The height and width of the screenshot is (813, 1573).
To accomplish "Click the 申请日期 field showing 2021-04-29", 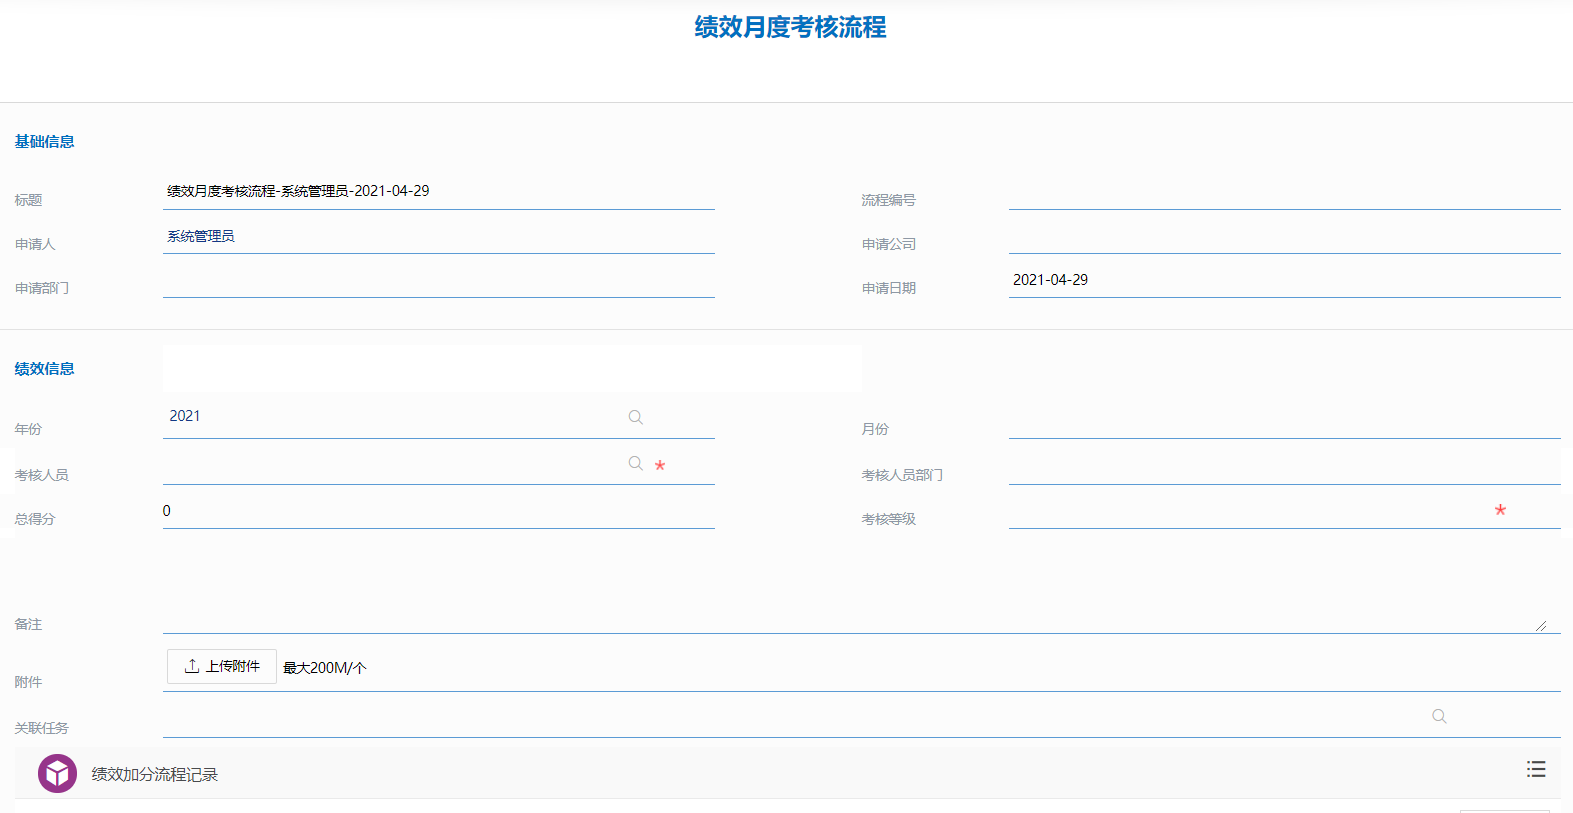I will pos(1285,281).
